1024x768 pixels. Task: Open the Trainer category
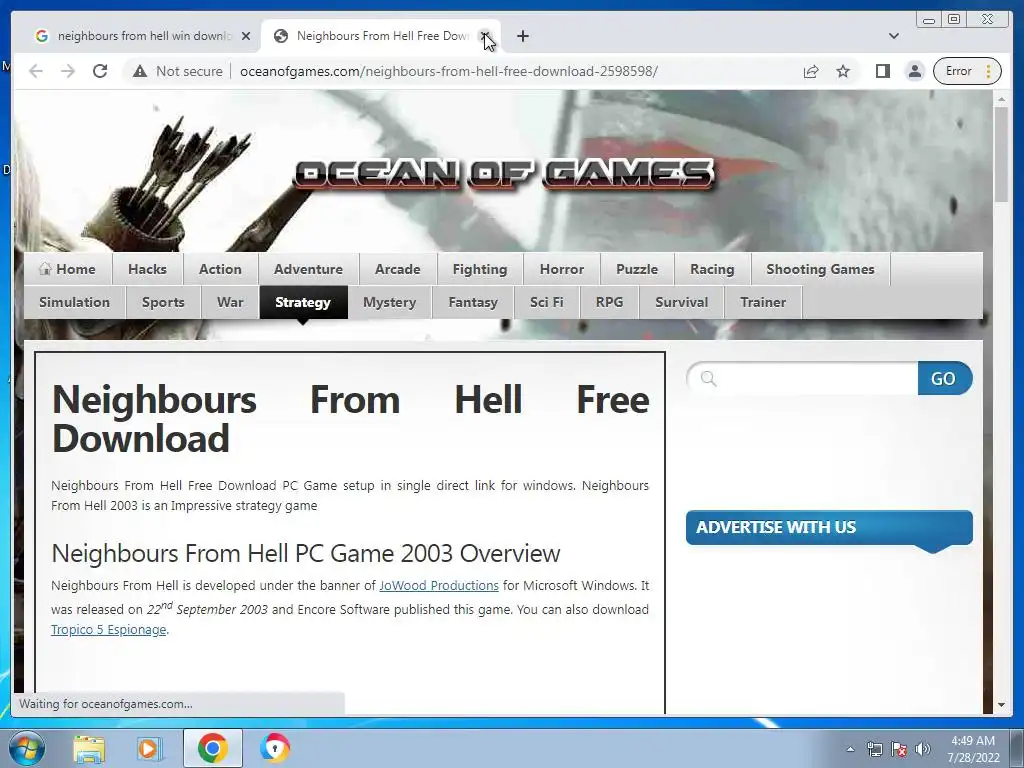763,302
